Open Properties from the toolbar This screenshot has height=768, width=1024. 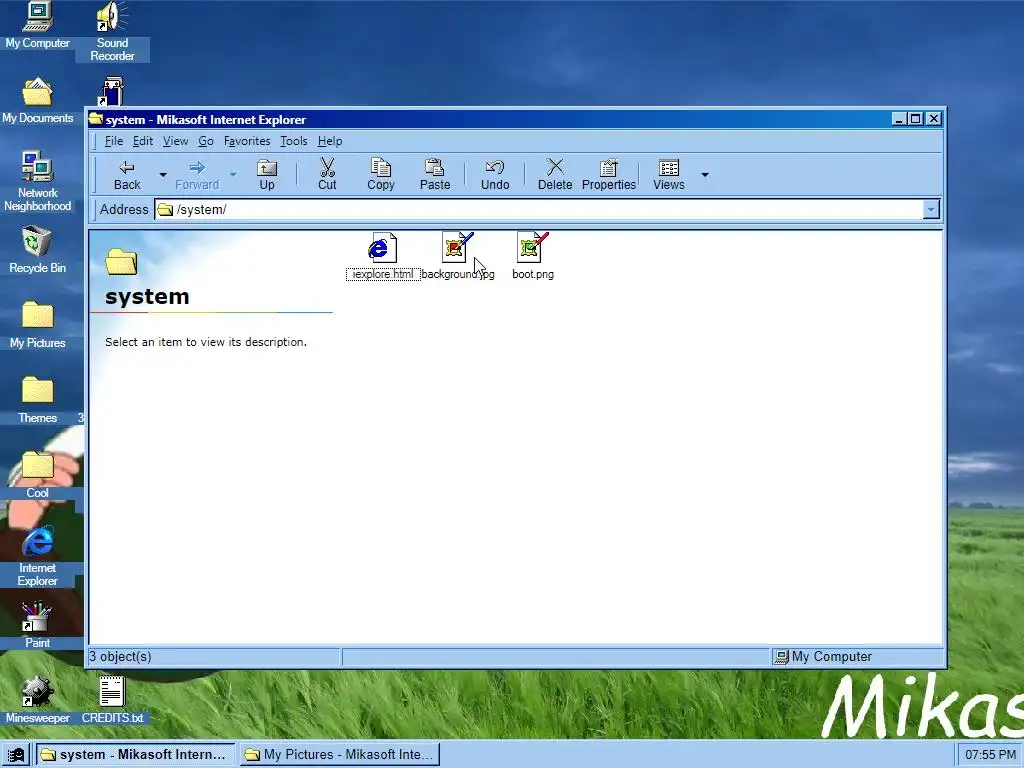609,174
